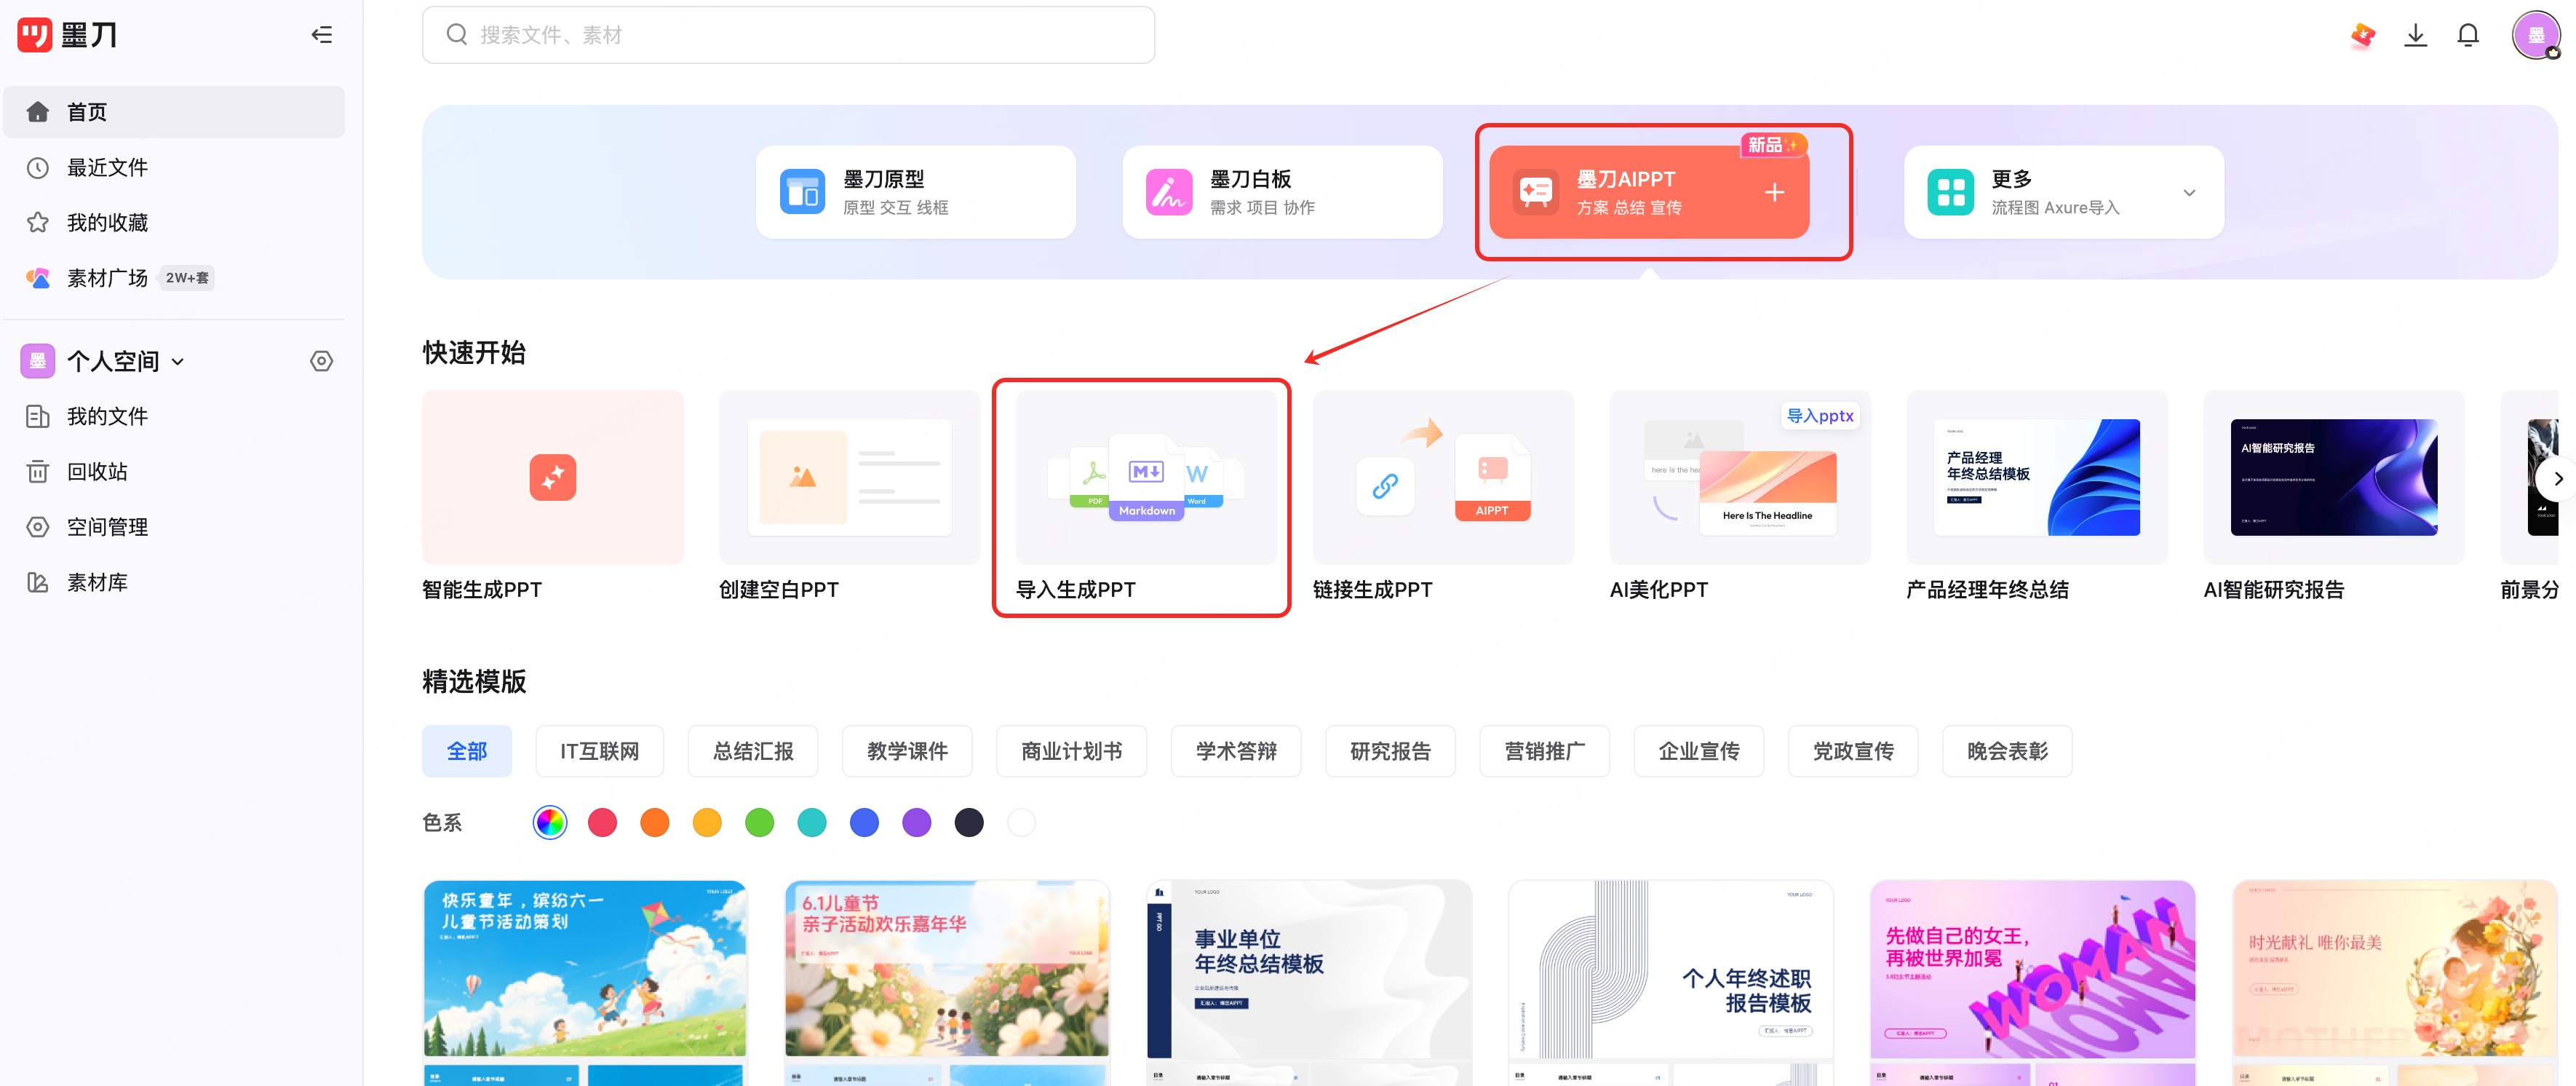Screen dimensions: 2576x1086
Task: Open 先做自己的女王 template thumbnail
Action: (x=2033, y=968)
